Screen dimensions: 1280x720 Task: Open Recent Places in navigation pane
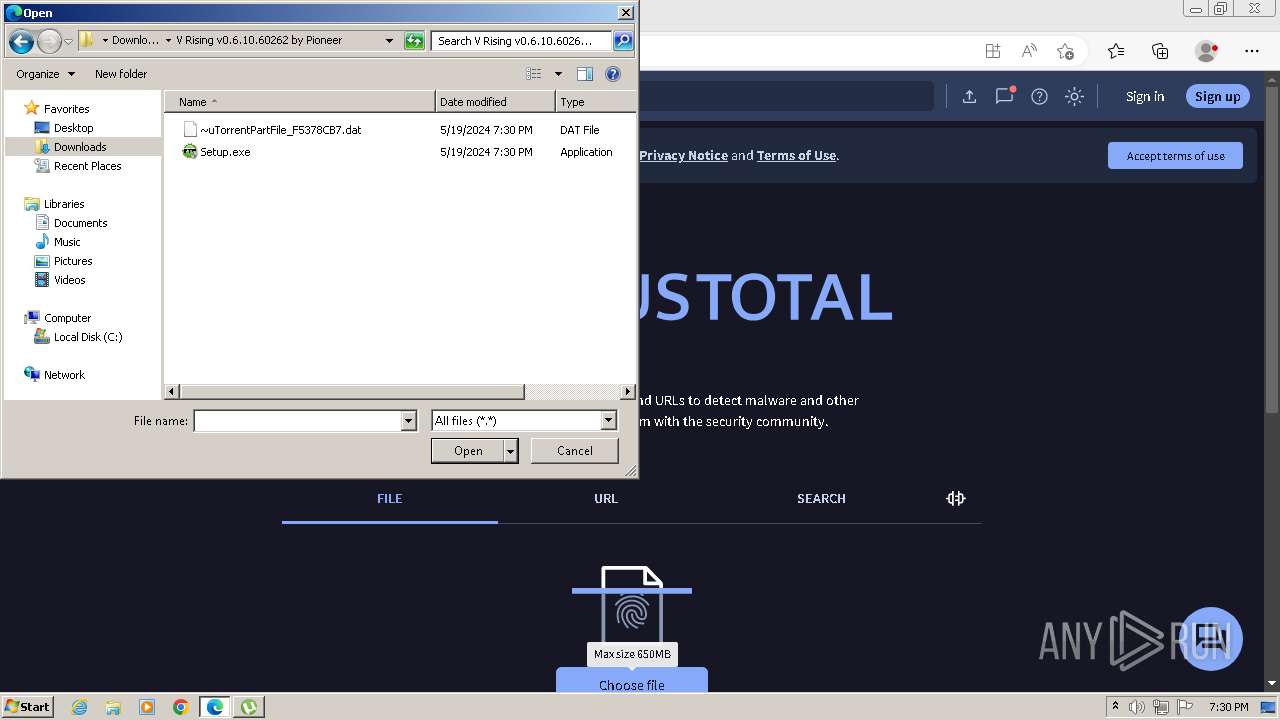pos(87,166)
